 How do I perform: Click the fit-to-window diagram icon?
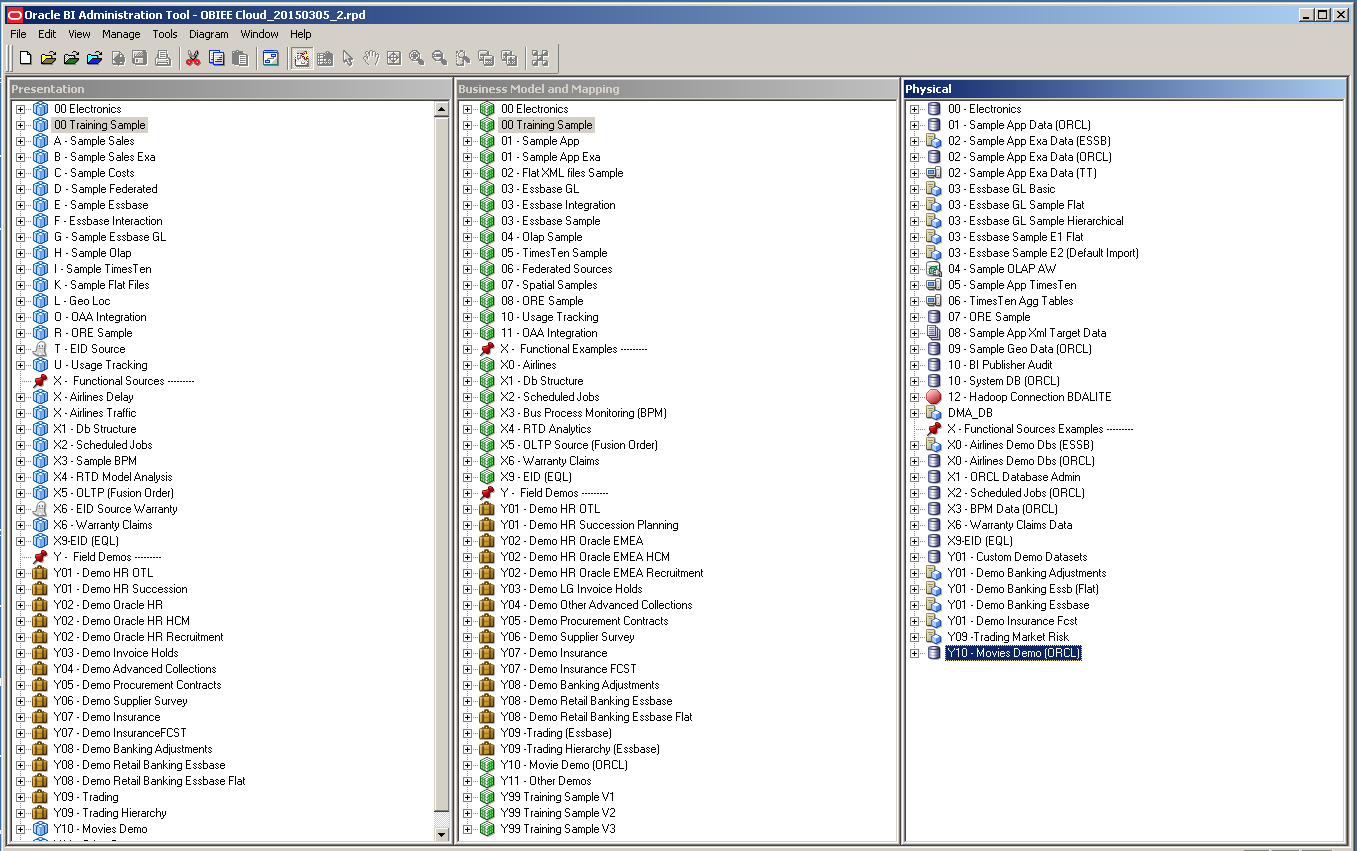394,58
